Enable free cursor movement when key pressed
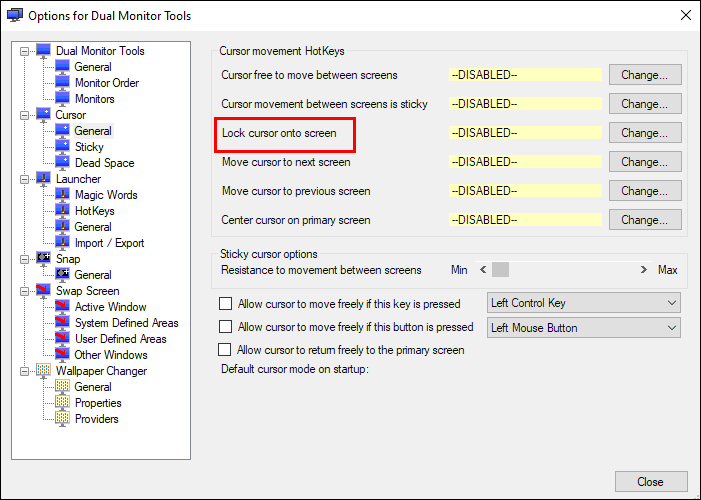 click(225, 304)
